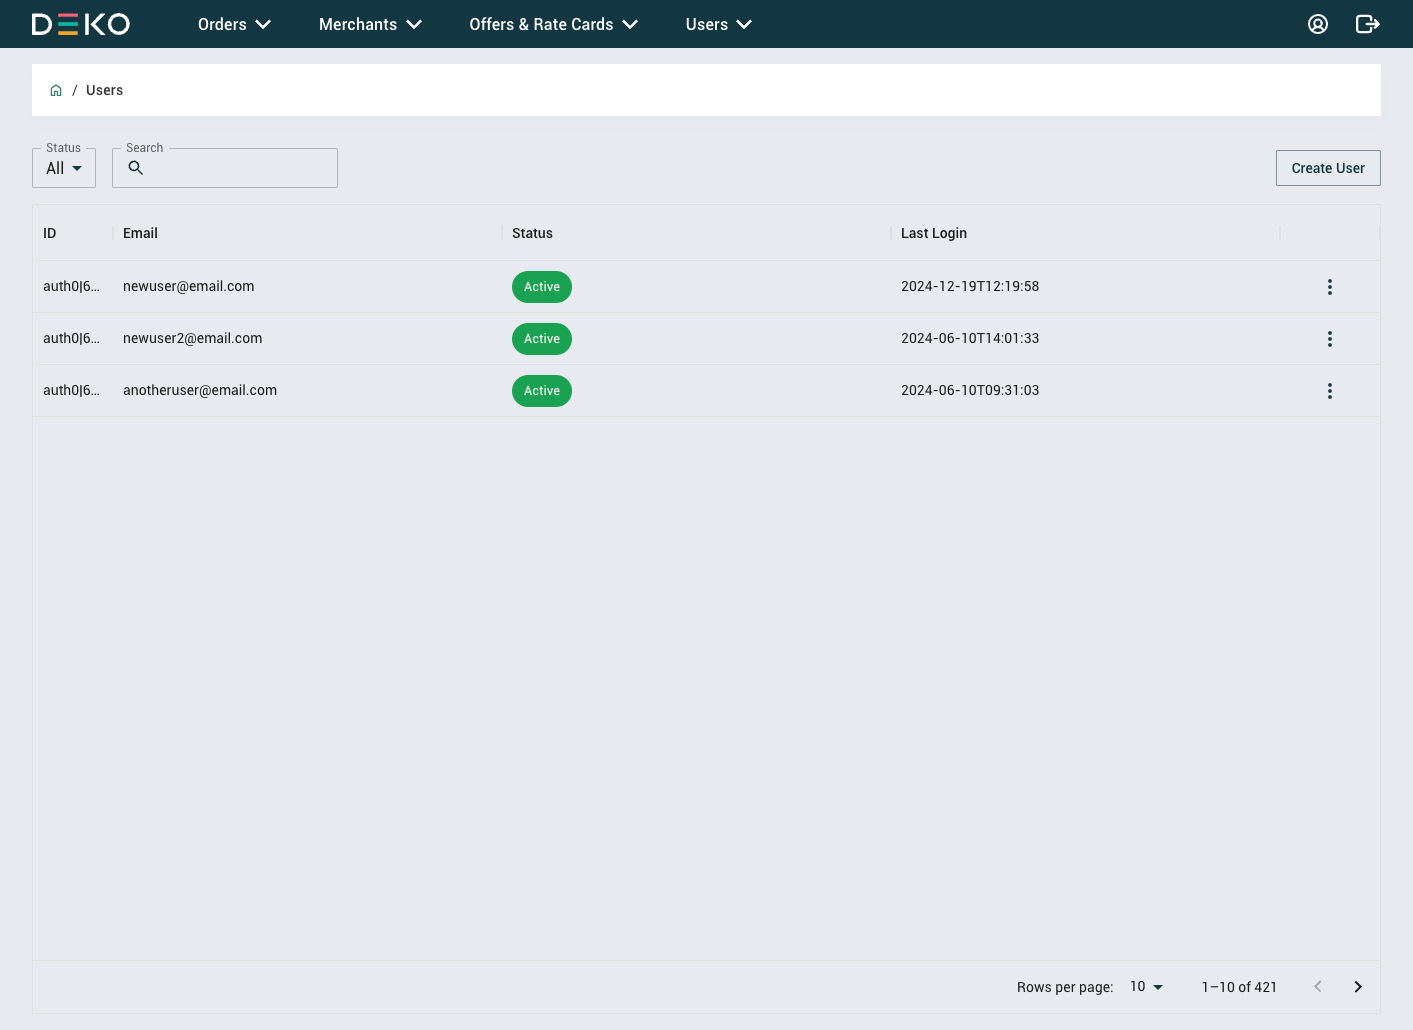The image size is (1413, 1030).
Task: Expand the Status filter dropdown
Action: coord(64,168)
